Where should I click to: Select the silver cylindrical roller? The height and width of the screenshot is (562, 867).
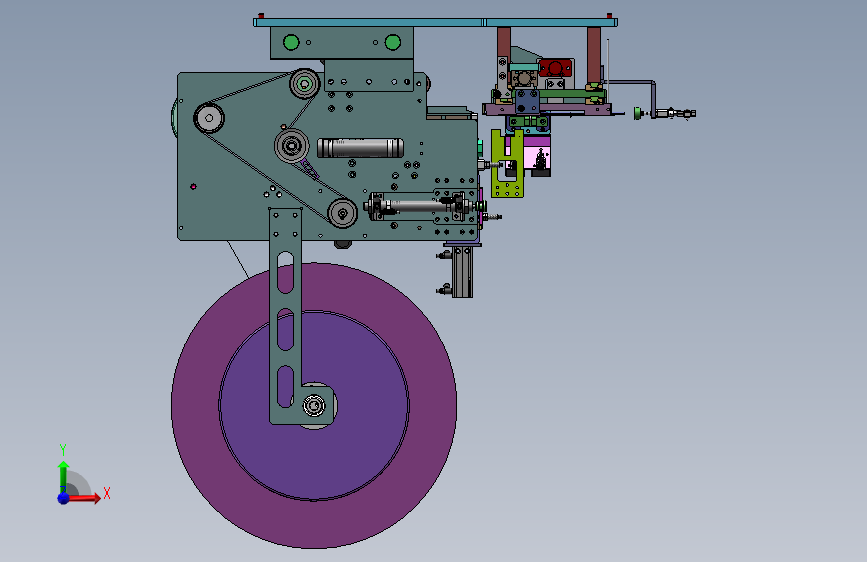click(360, 148)
